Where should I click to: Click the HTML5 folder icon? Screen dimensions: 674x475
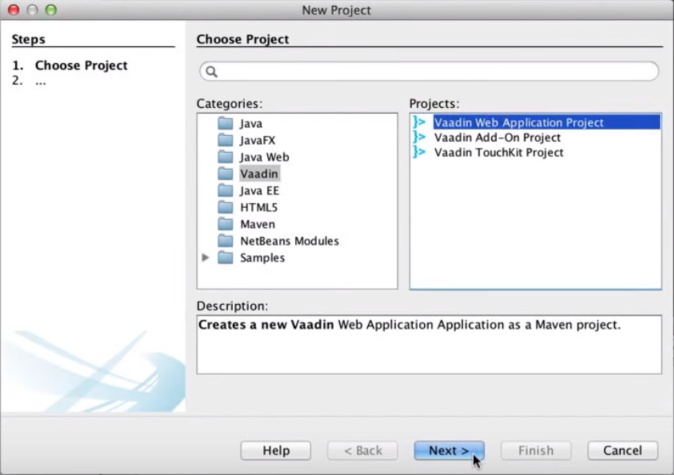coord(225,207)
